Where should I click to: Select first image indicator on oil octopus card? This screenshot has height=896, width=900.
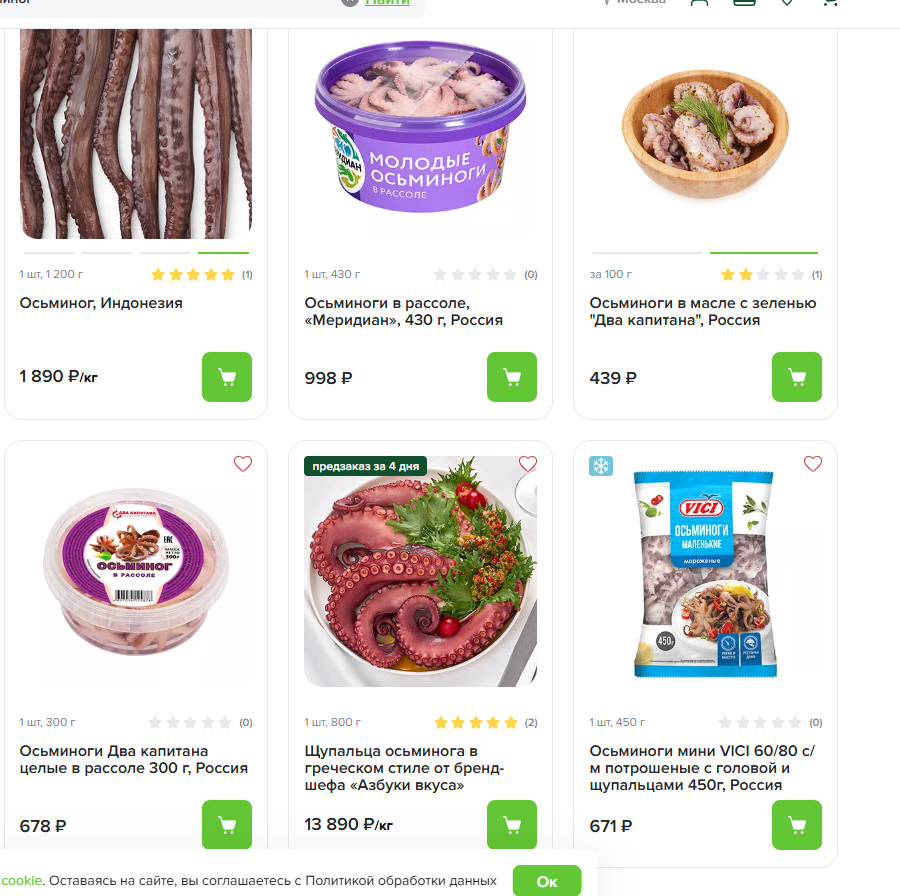coord(647,253)
